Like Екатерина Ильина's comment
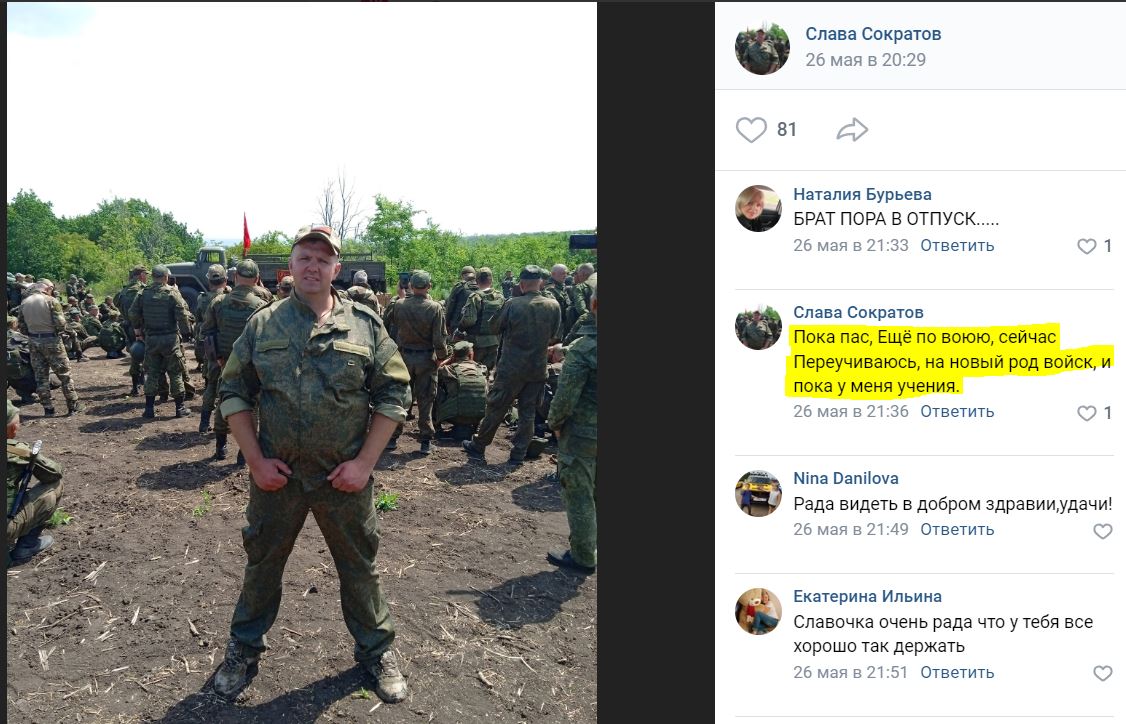This screenshot has height=724, width=1126. coord(1103,673)
